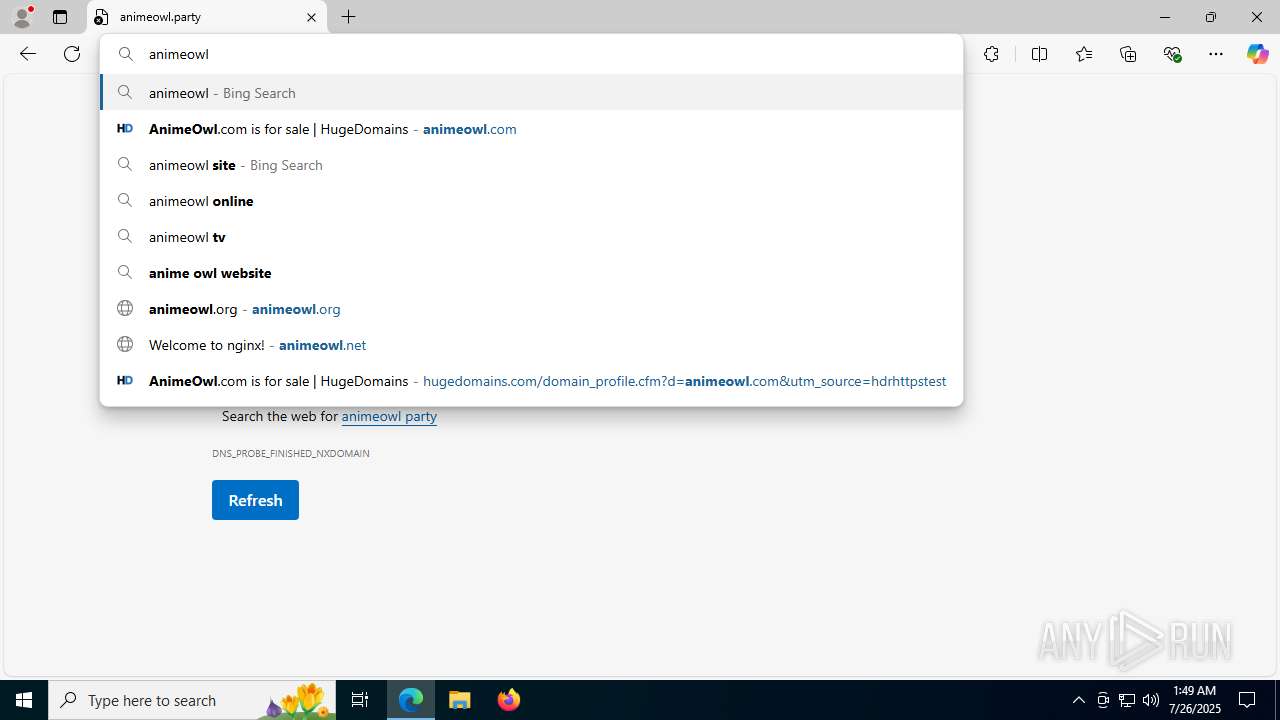This screenshot has width=1280, height=720.
Task: Click search icon beside animeowl tv
Action: tap(125, 236)
